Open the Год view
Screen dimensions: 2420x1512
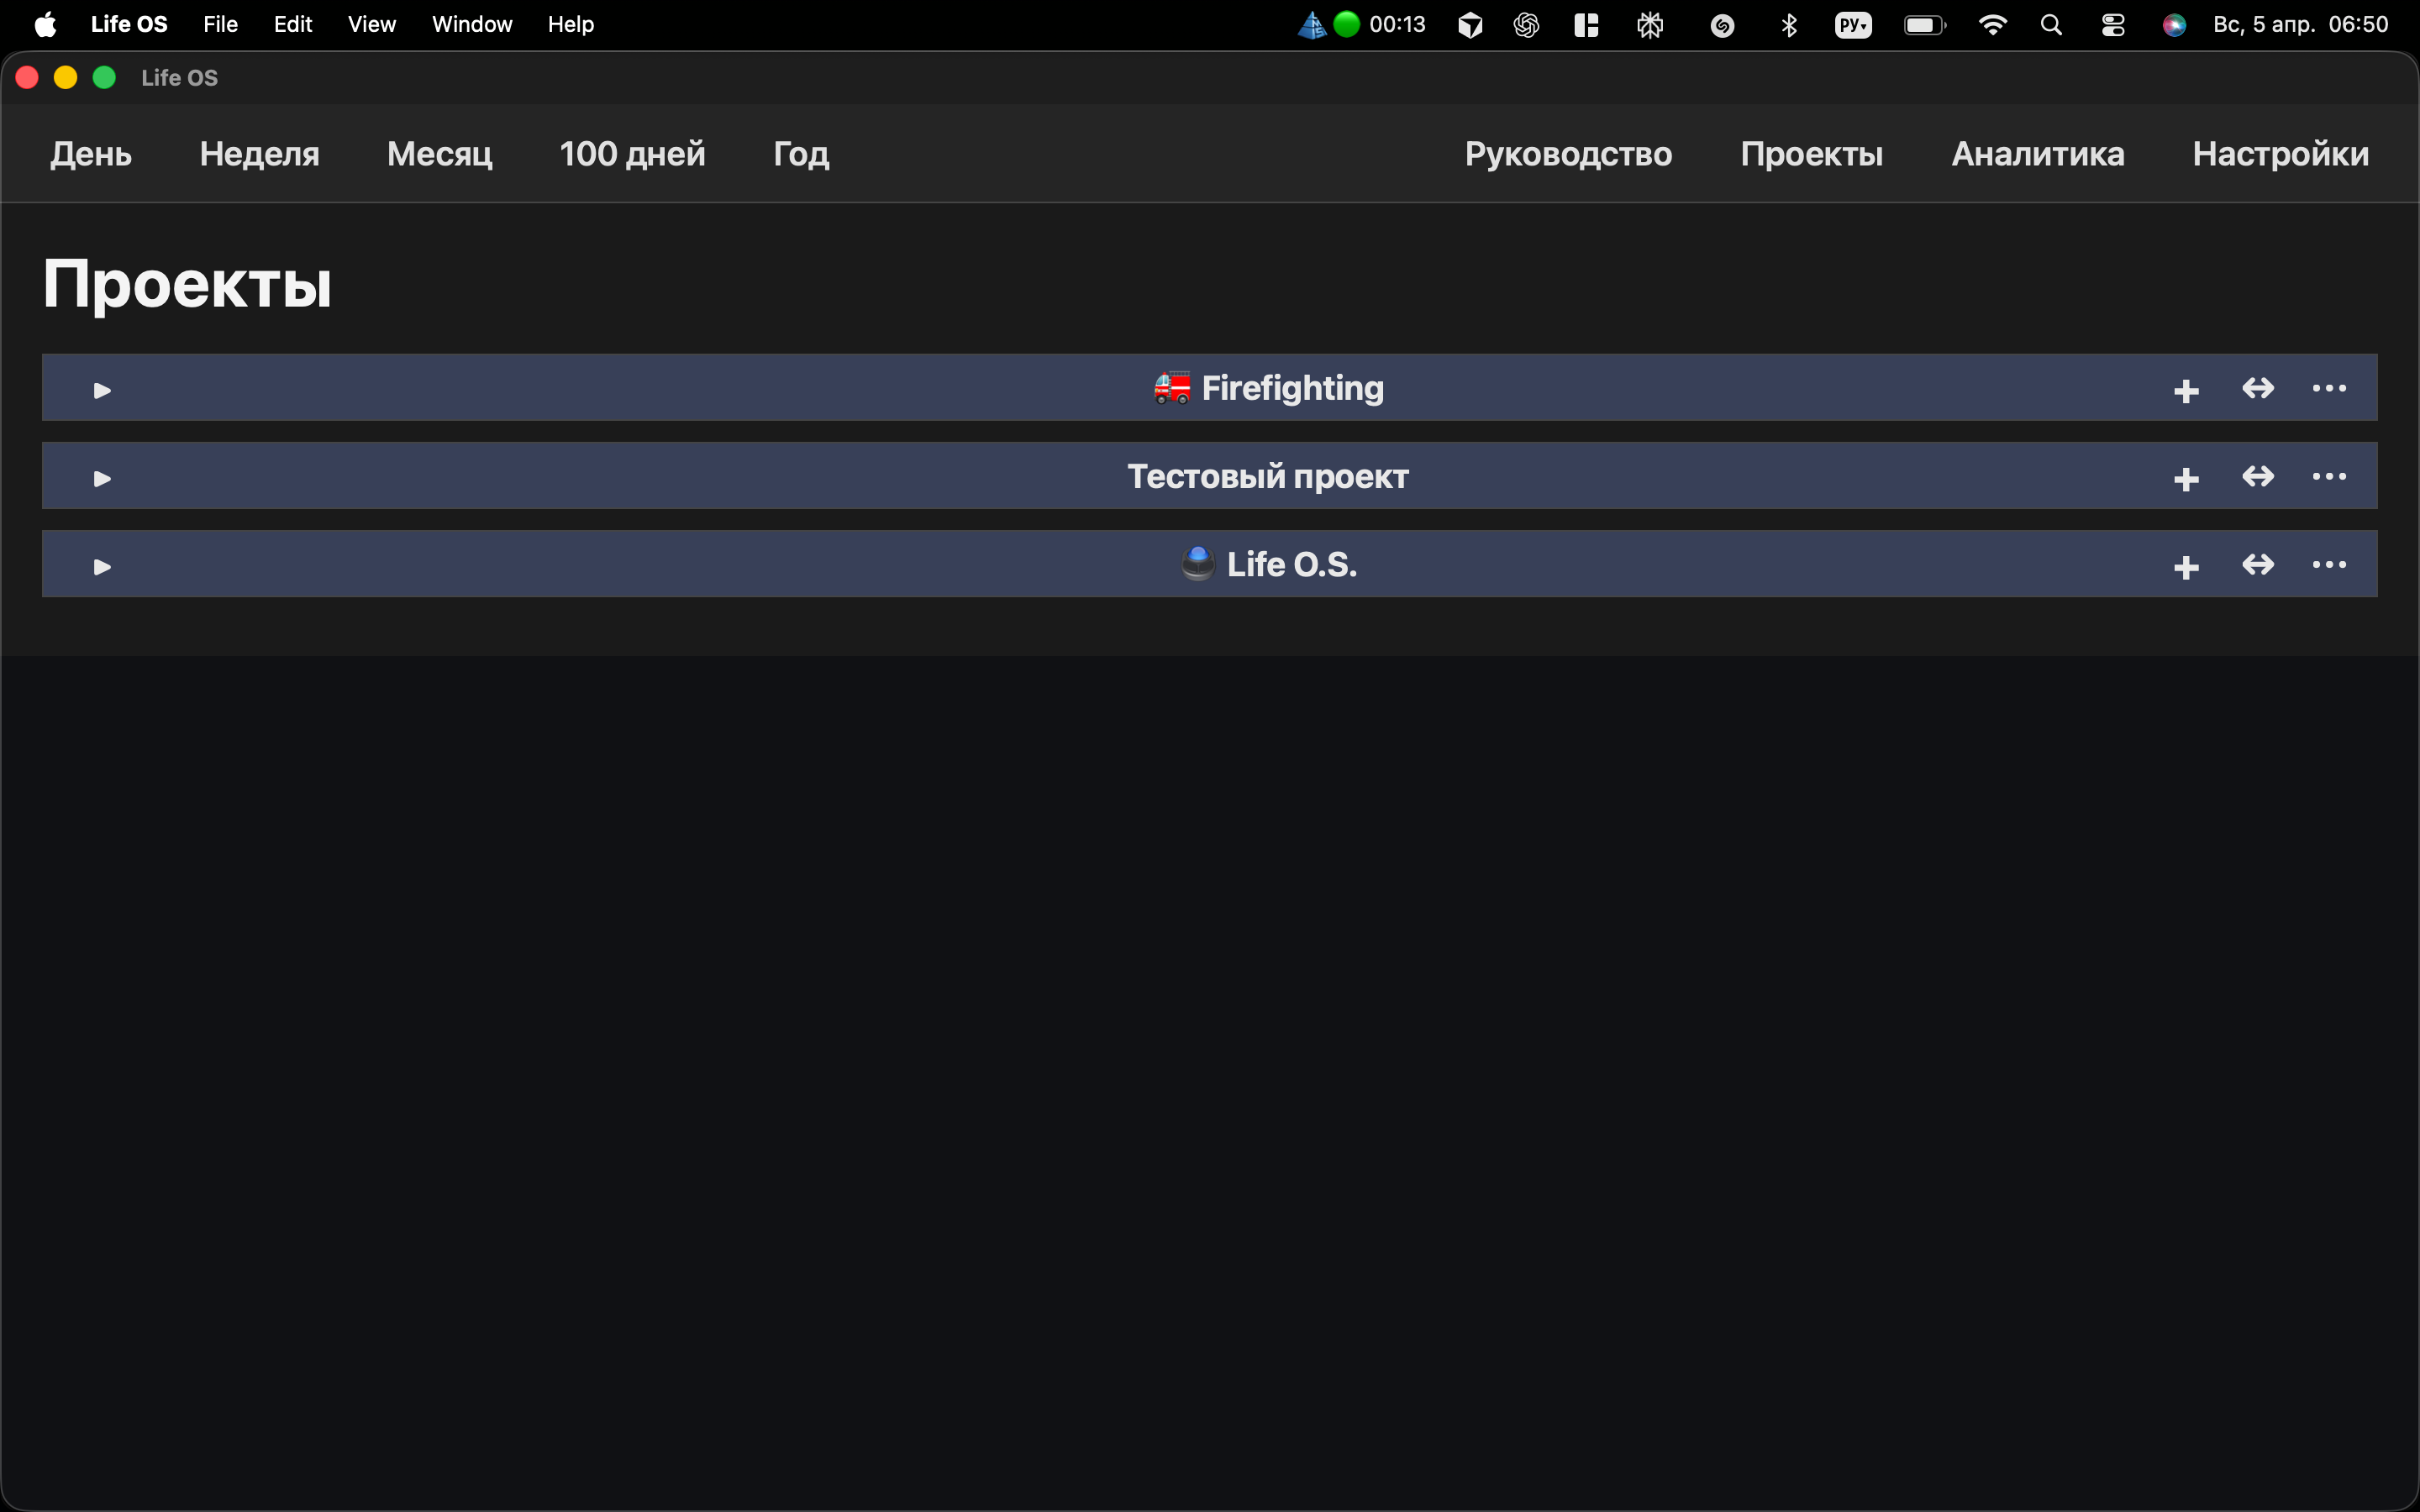tap(801, 154)
